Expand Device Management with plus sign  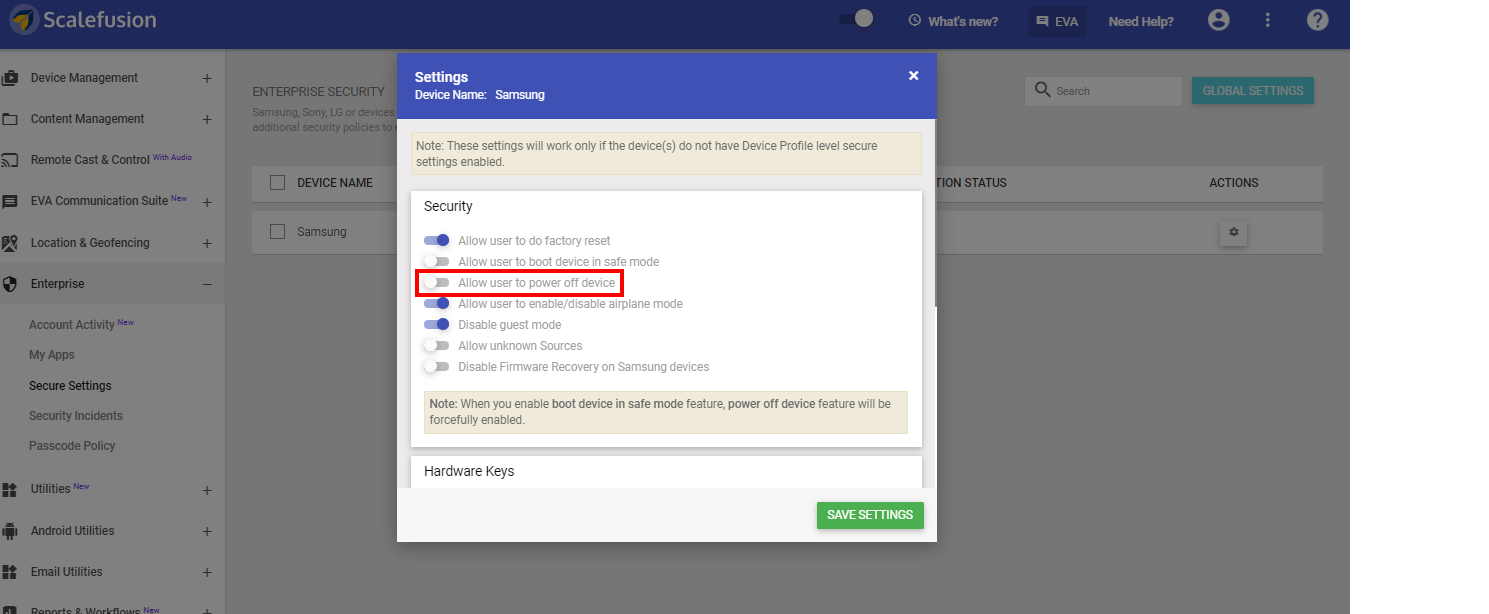(207, 78)
